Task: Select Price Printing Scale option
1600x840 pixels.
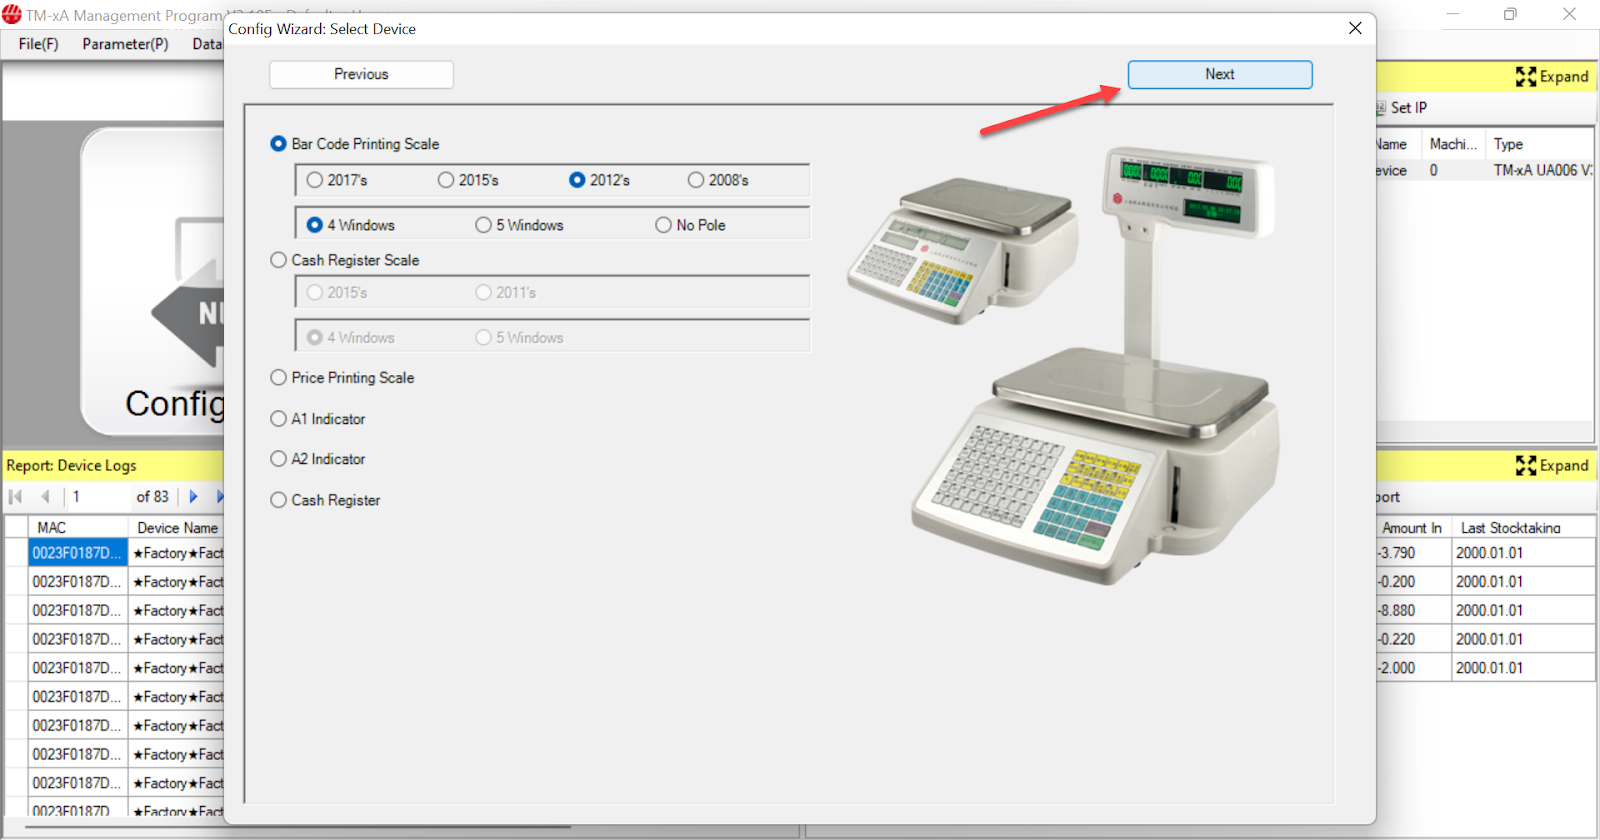Action: (279, 378)
